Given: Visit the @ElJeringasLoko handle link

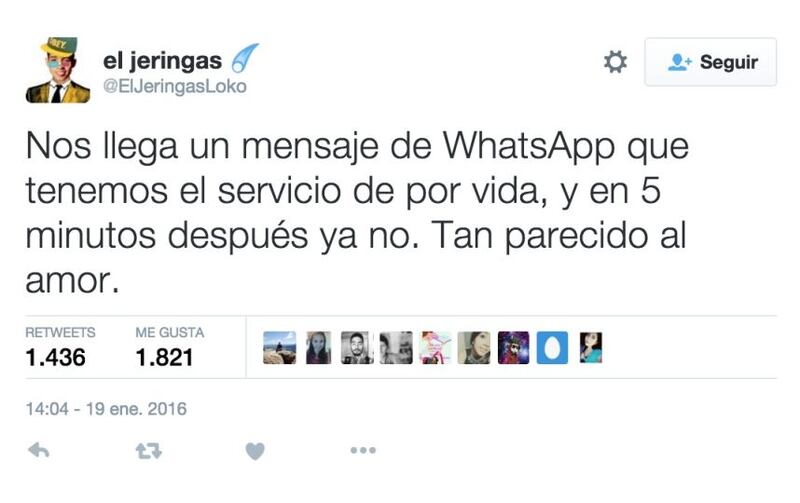Looking at the screenshot, I should [x=175, y=86].
